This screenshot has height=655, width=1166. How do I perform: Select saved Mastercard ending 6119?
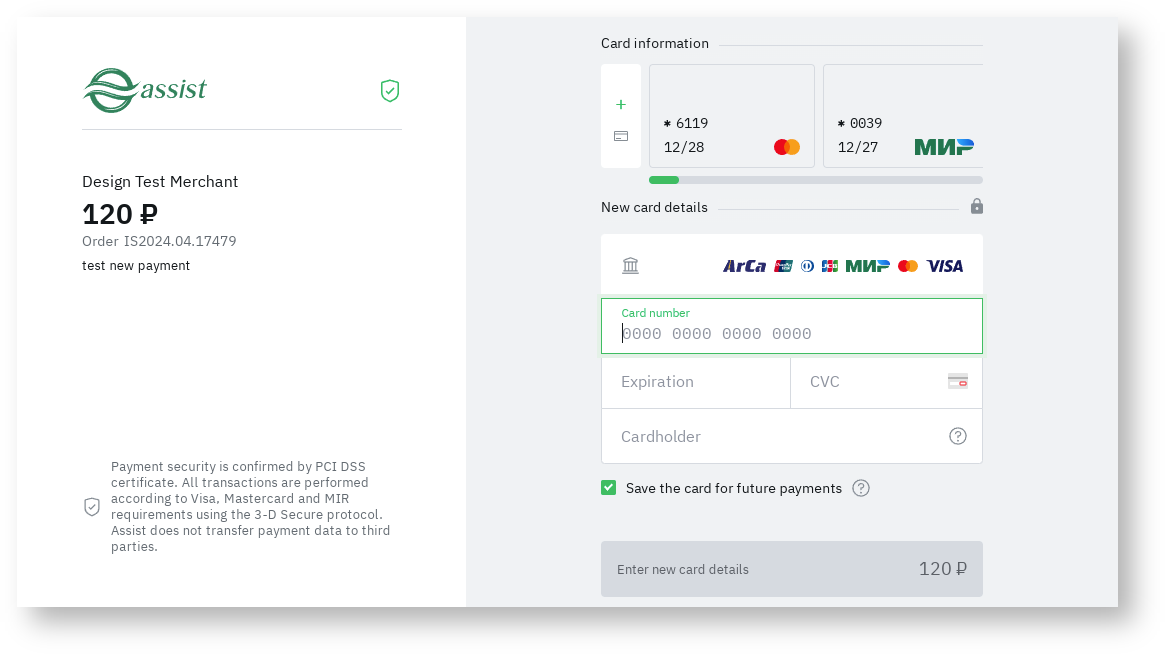coord(731,116)
